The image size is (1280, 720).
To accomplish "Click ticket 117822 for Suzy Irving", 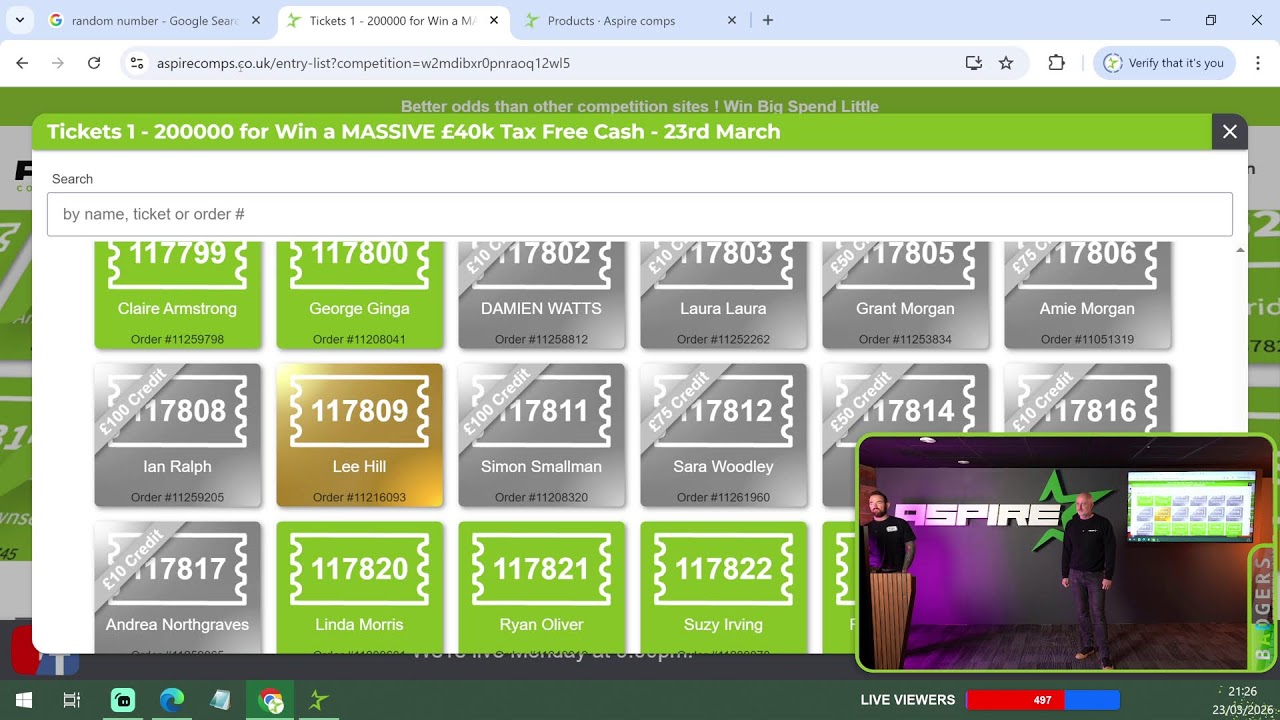I will (x=723, y=587).
